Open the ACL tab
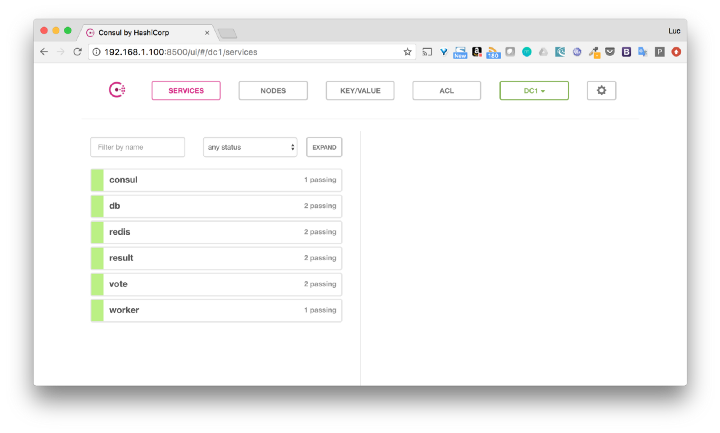 [446, 90]
